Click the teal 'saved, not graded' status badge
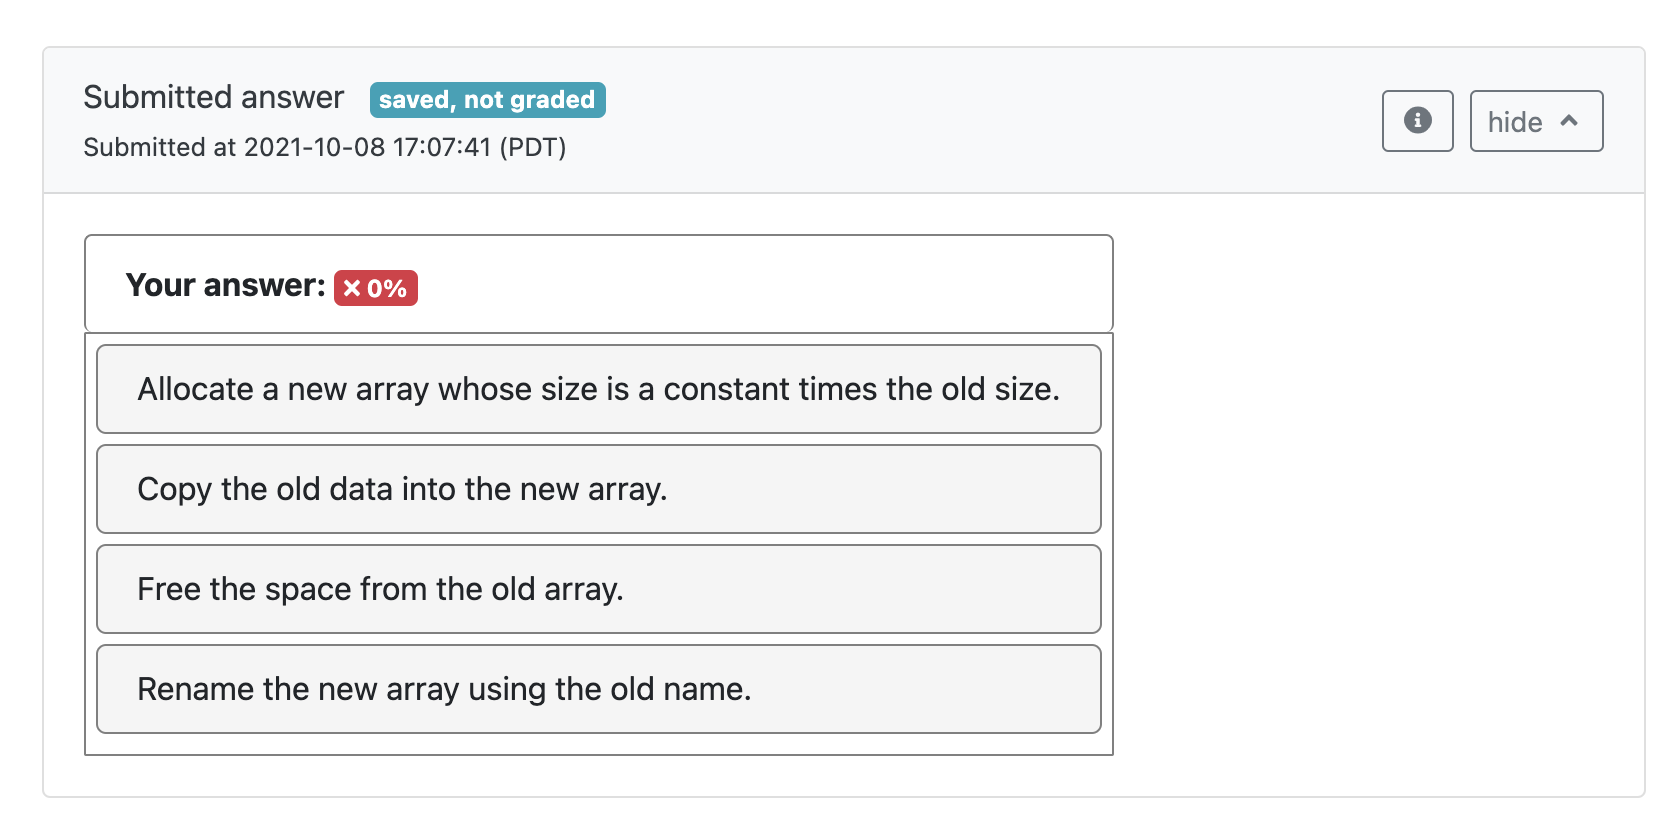This screenshot has height=834, width=1680. (x=487, y=99)
